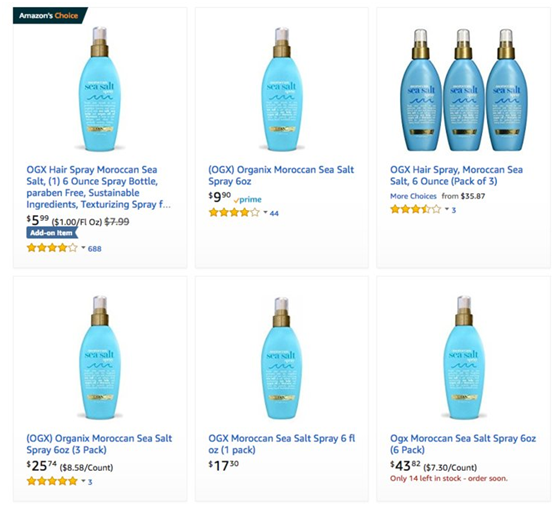Click the bottle image above $17.30 listing
558x506 pixels.
click(281, 358)
